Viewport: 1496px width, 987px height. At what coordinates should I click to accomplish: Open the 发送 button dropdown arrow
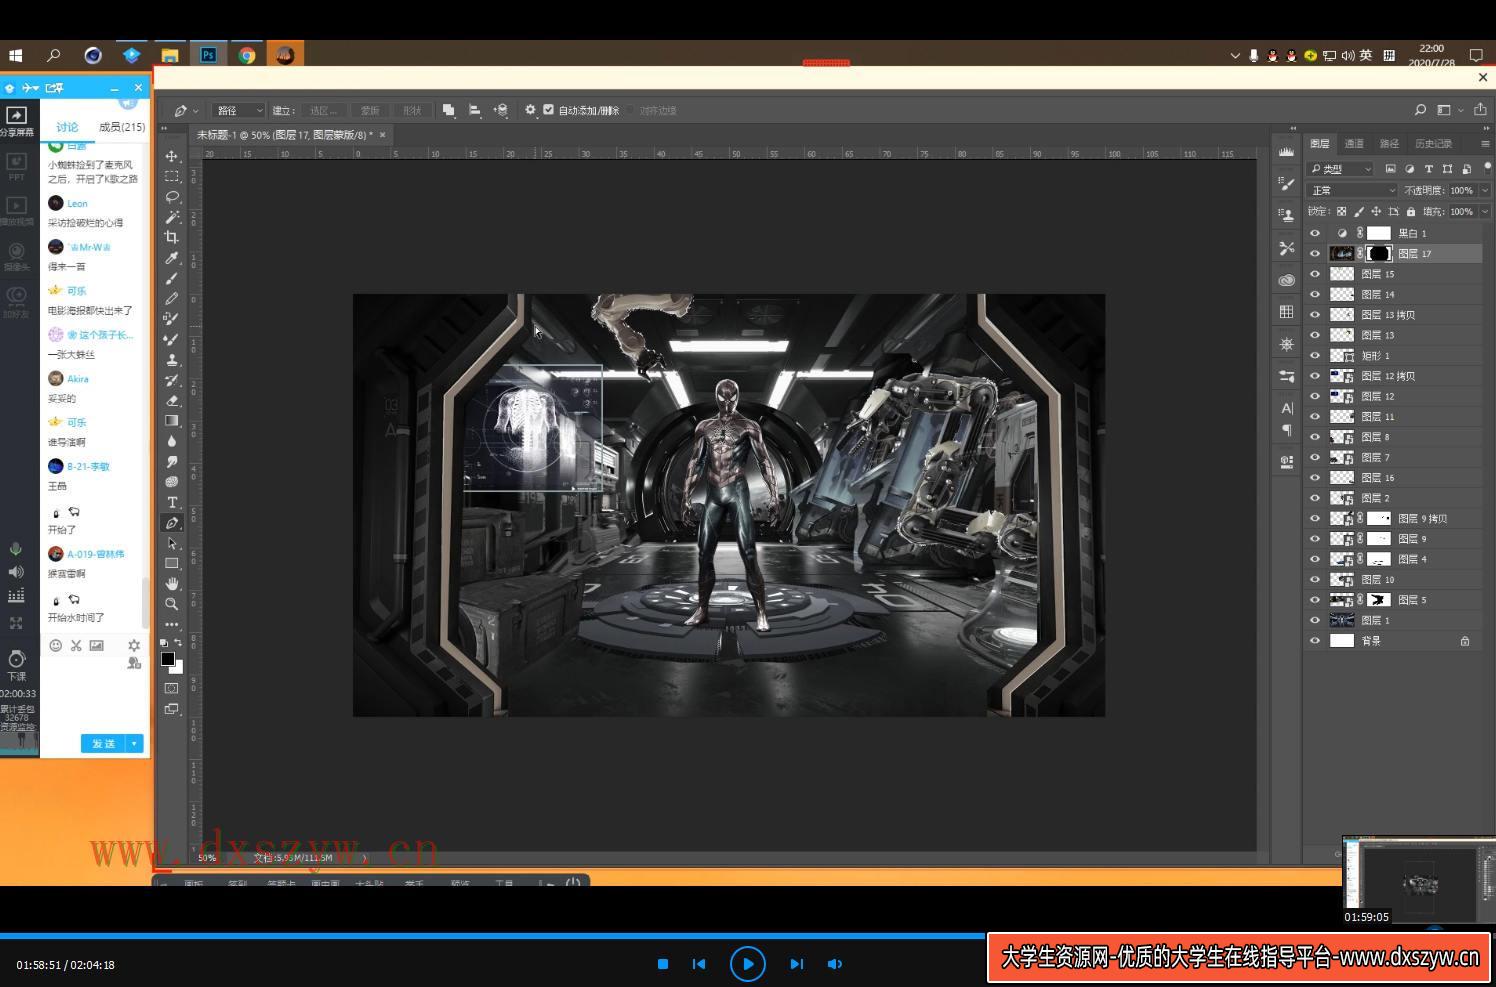click(x=134, y=744)
